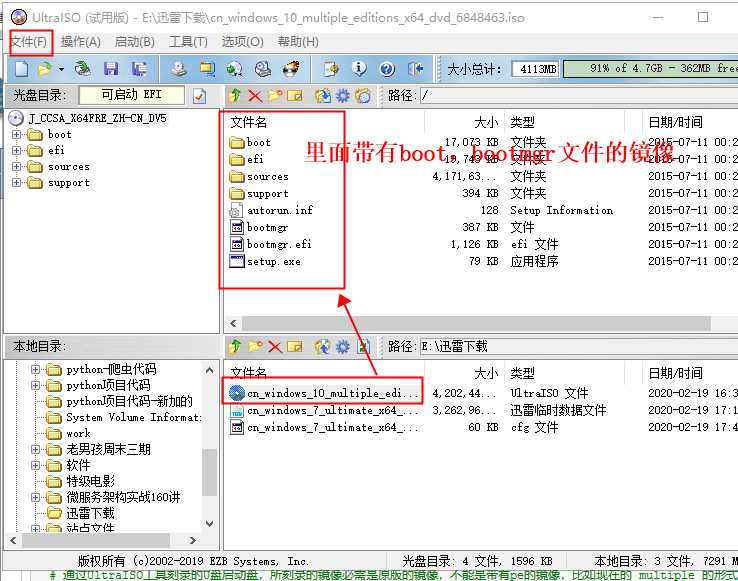
Task: Open the 操作(A) menu
Action: tap(80, 42)
